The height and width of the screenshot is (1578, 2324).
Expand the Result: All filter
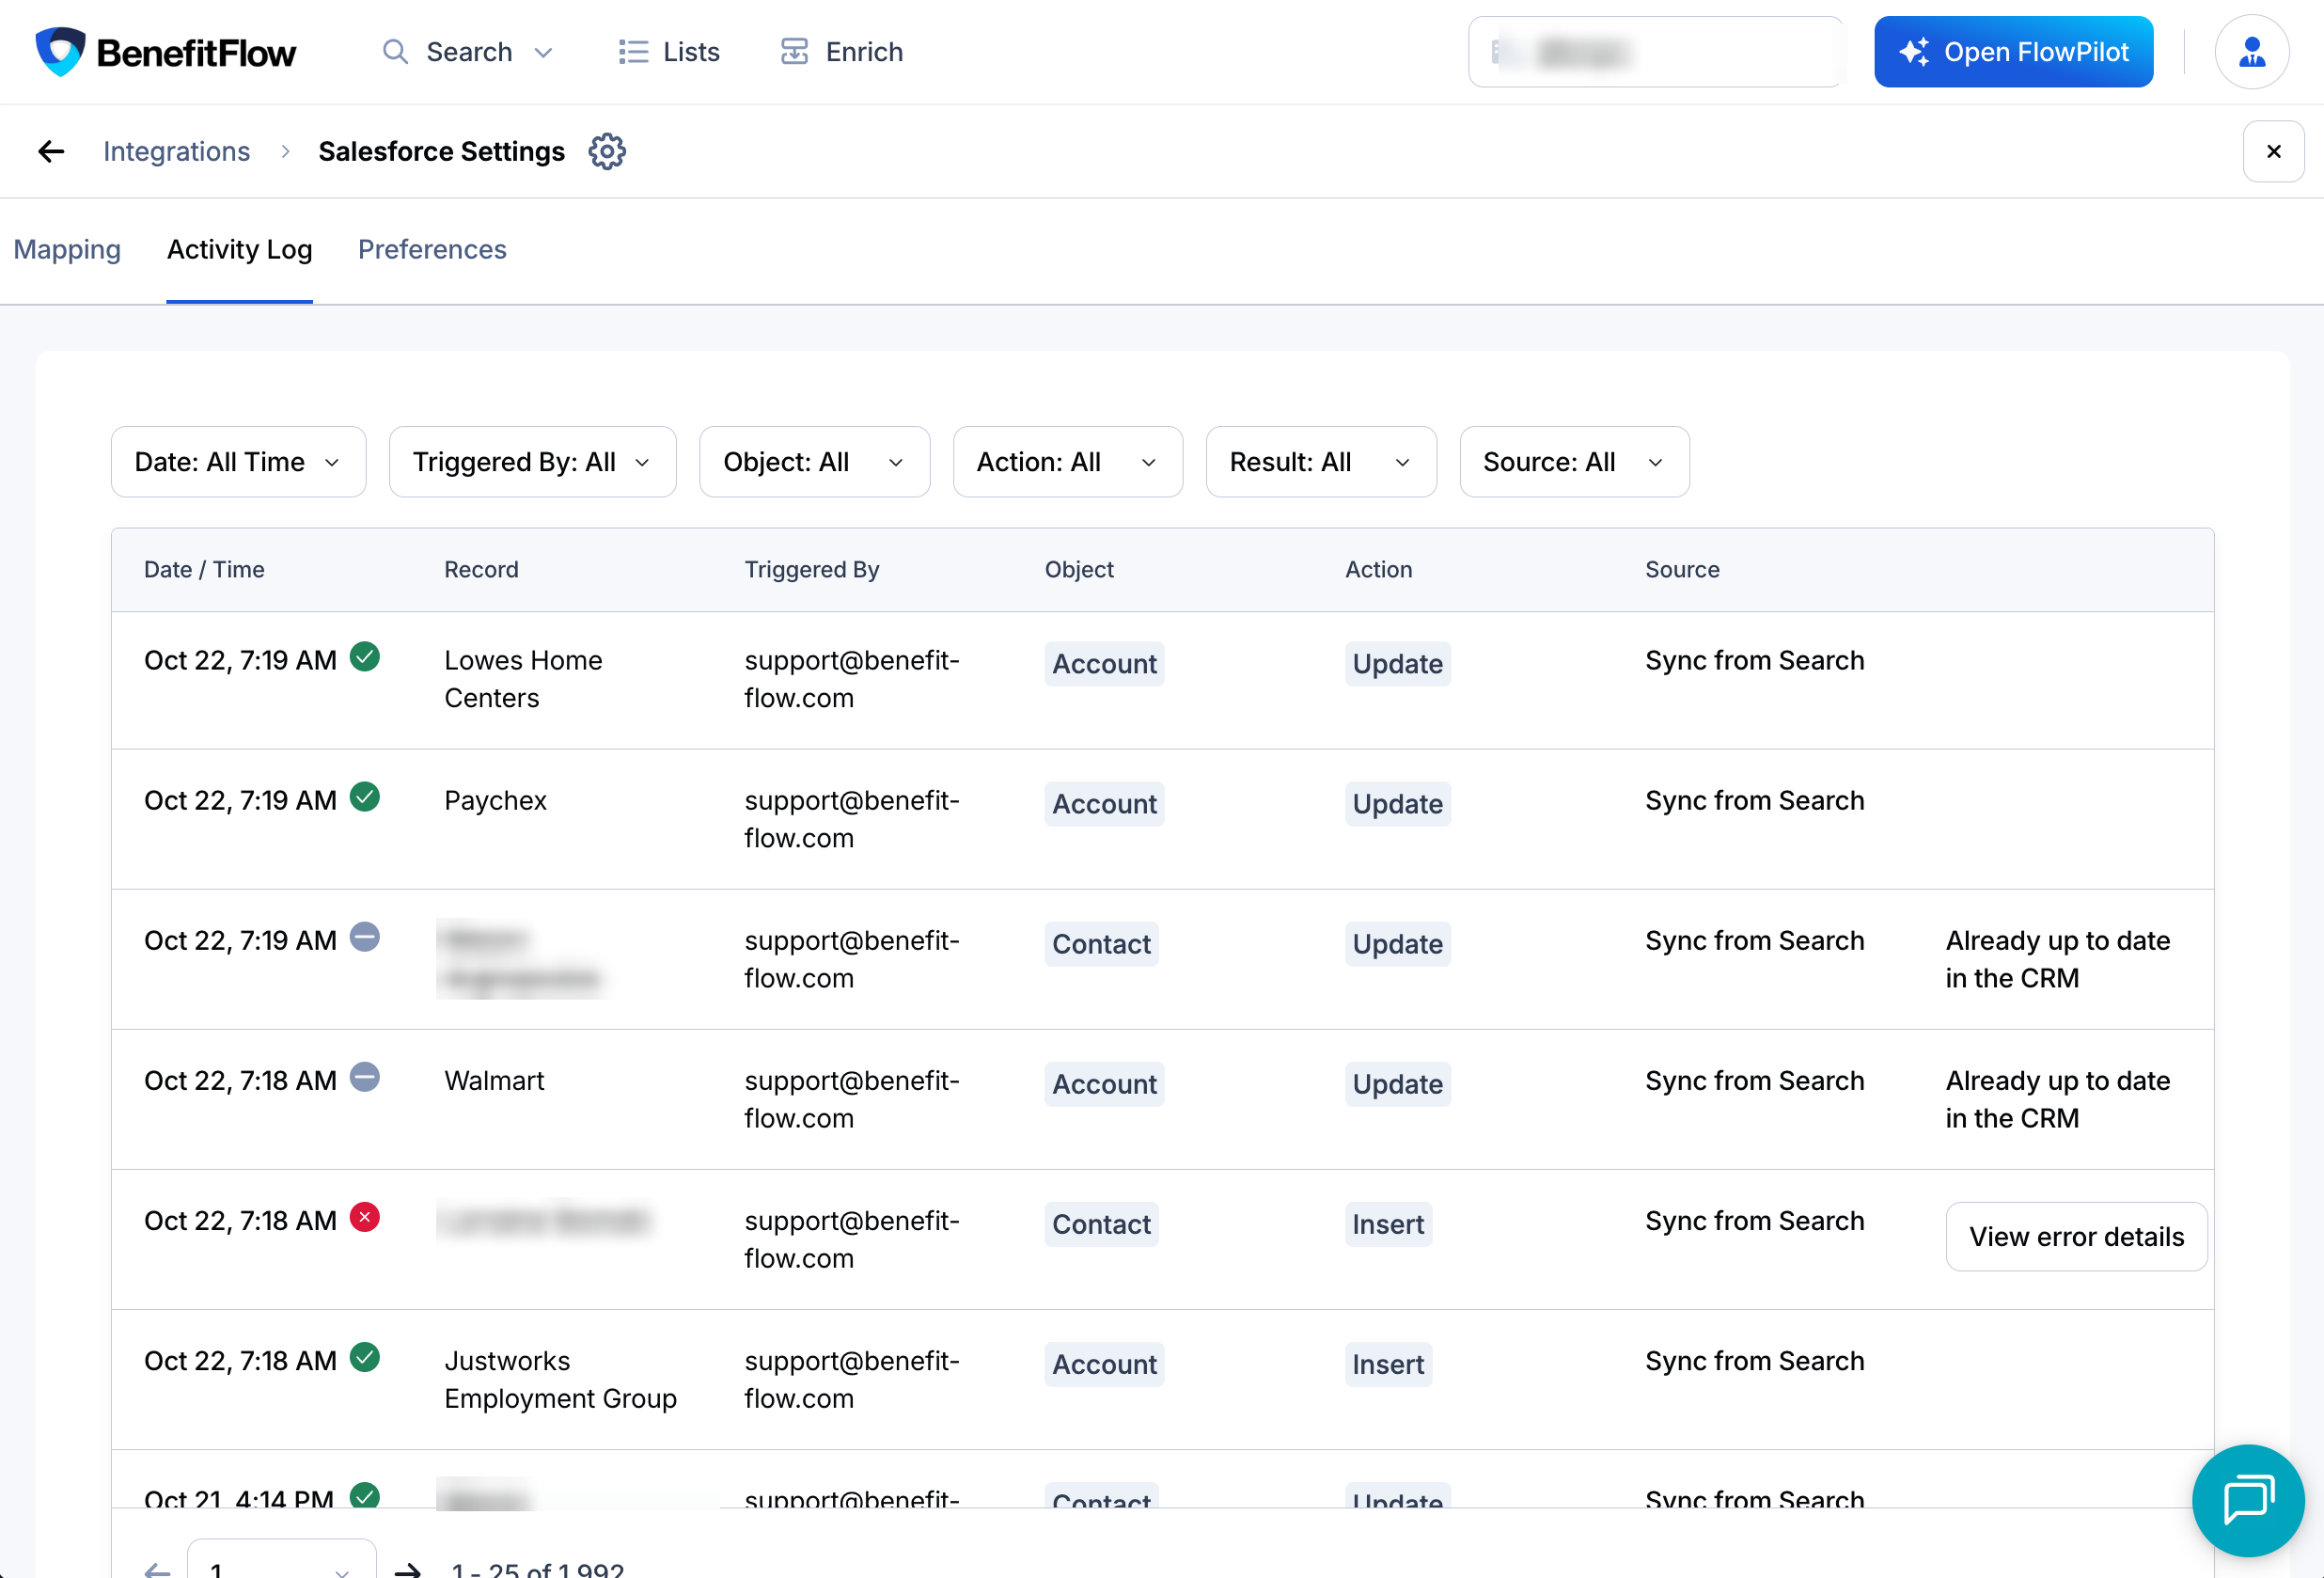(x=1321, y=462)
